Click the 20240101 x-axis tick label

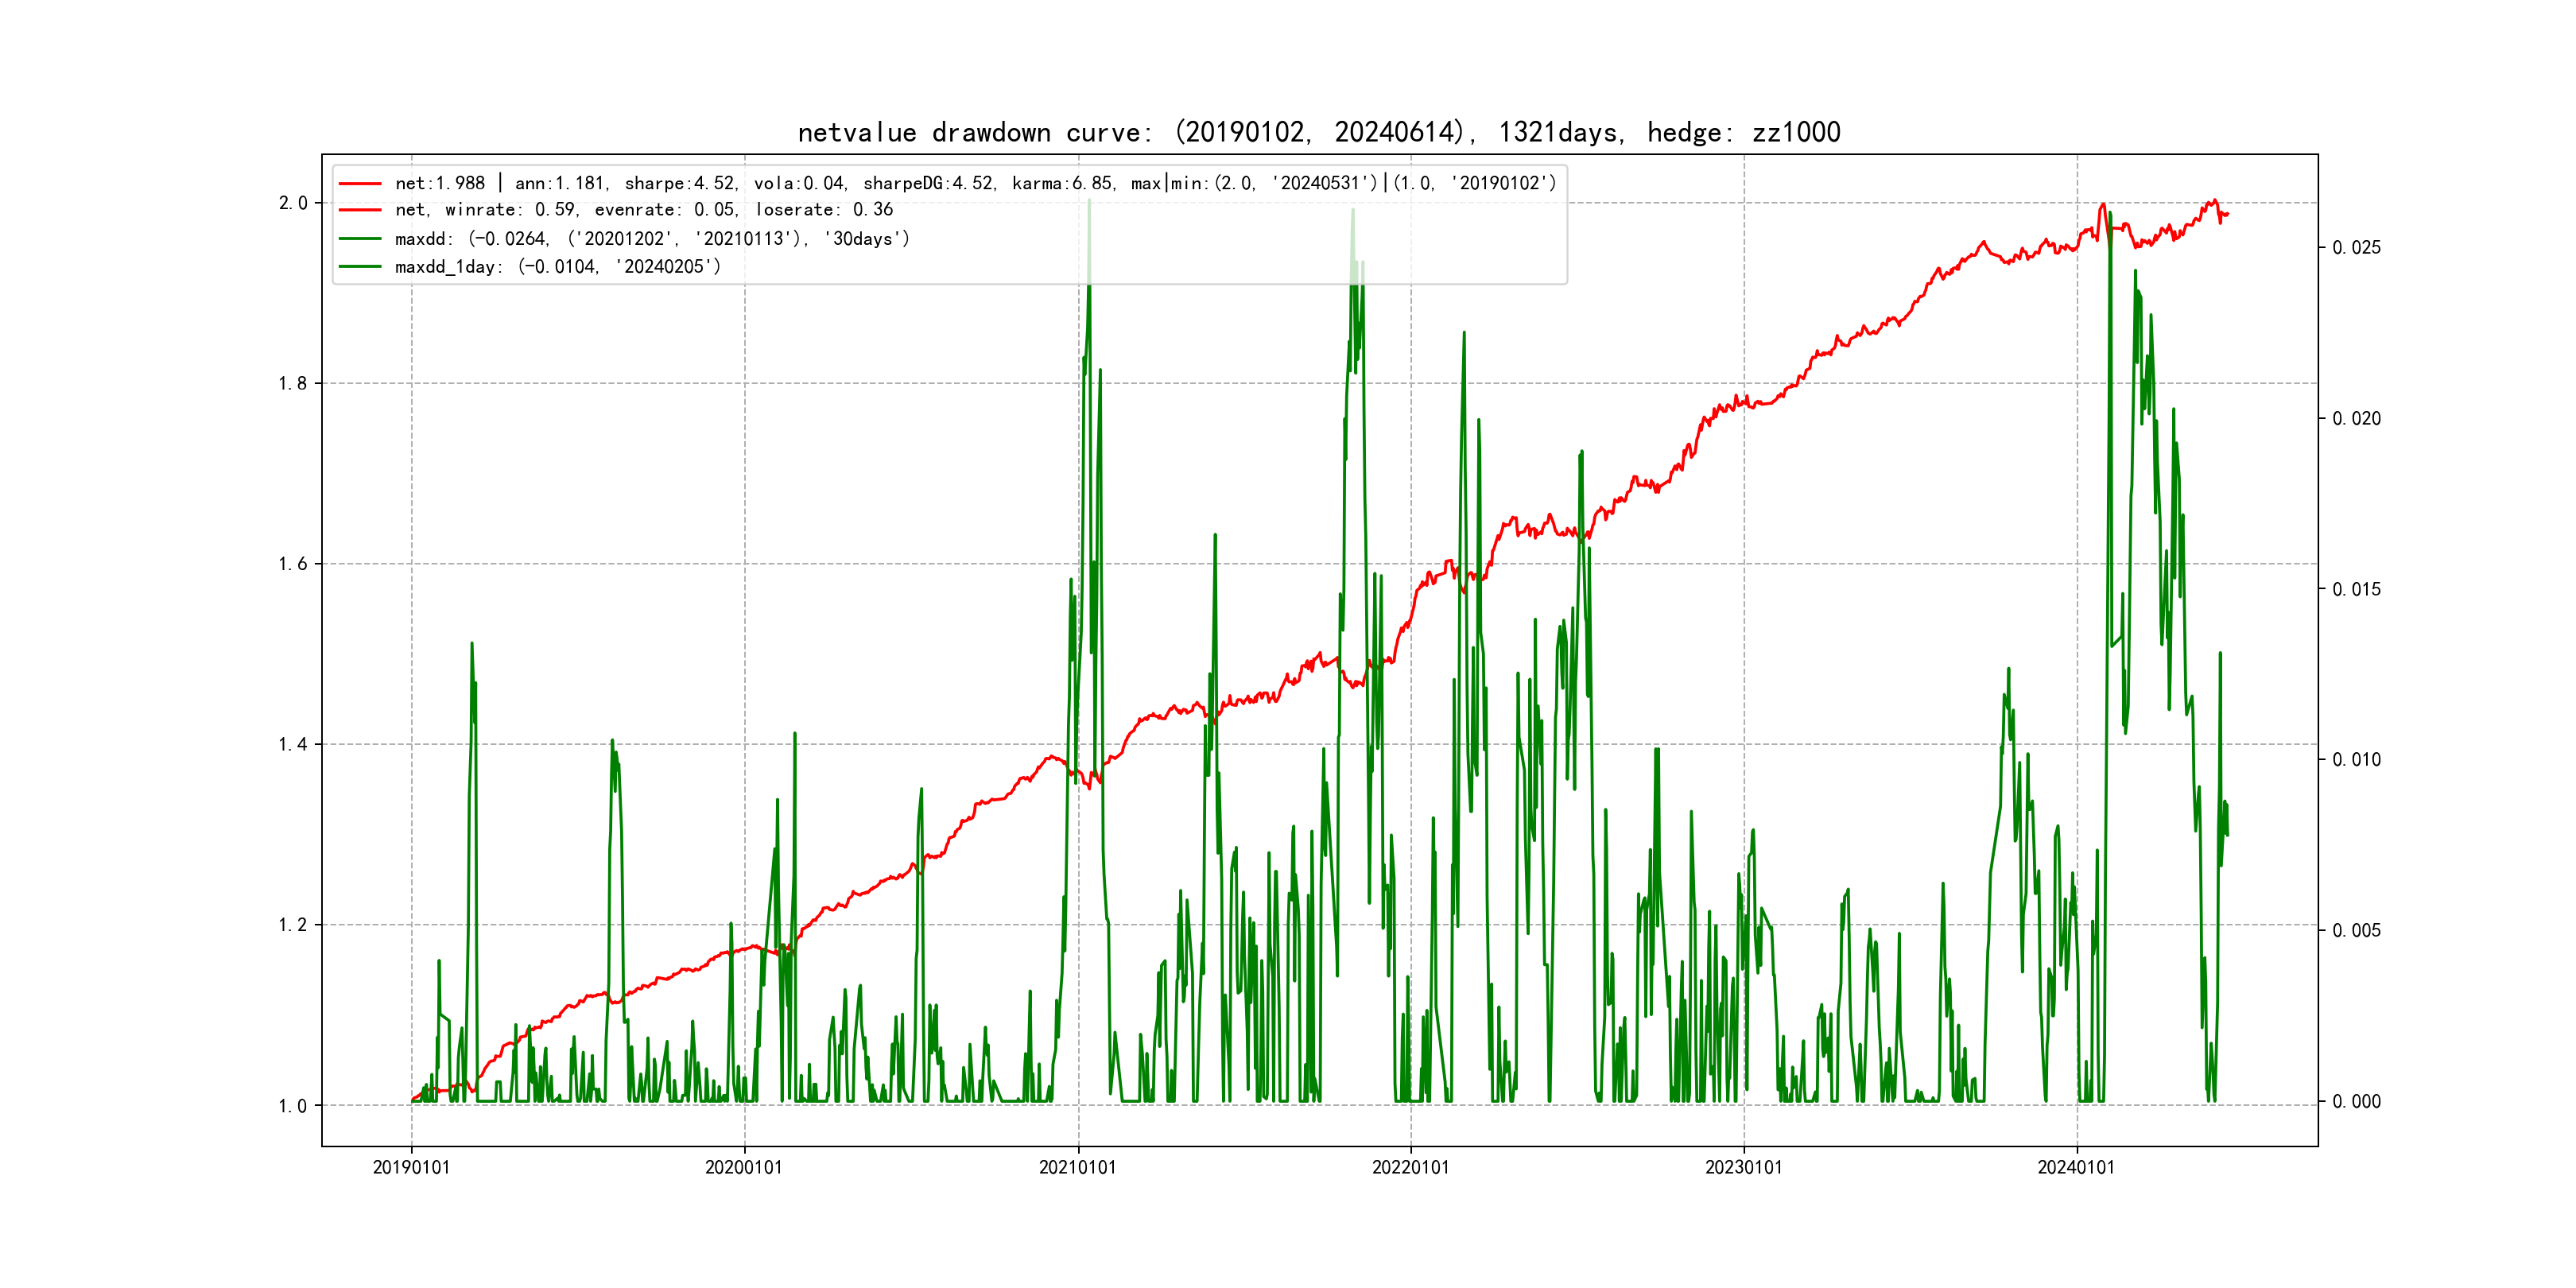(2076, 1168)
